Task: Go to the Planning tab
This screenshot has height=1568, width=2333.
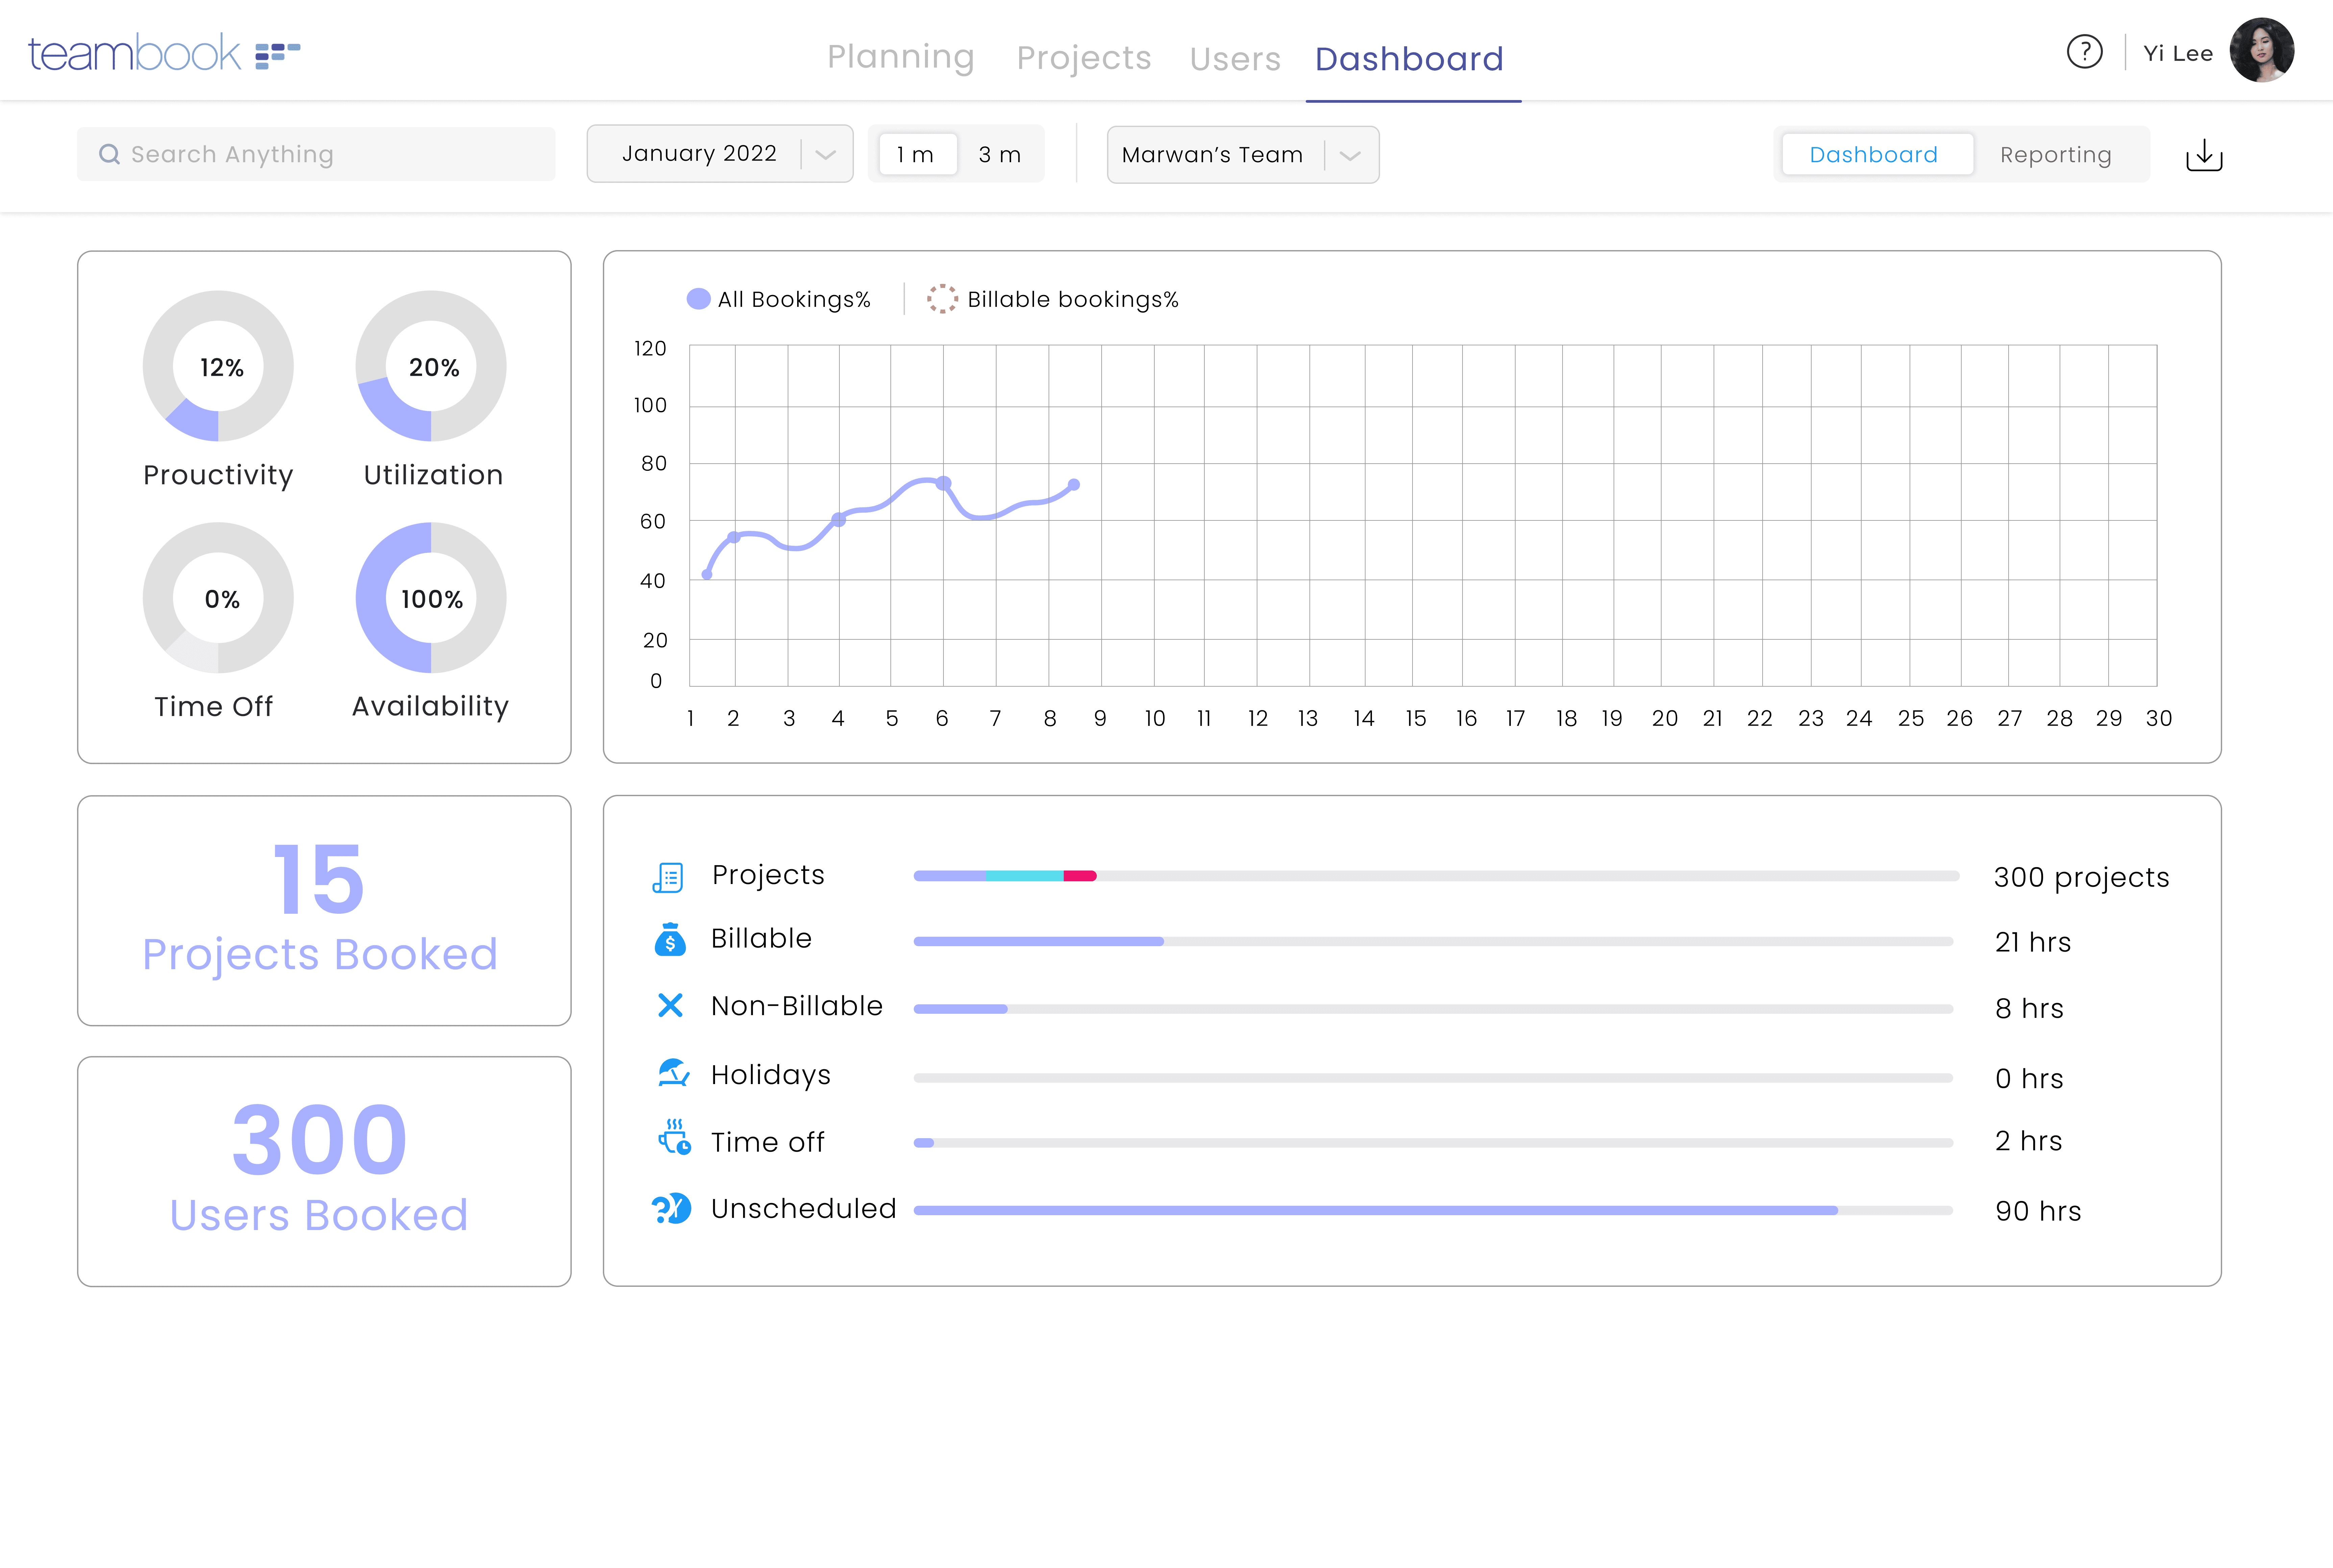Action: coord(900,57)
